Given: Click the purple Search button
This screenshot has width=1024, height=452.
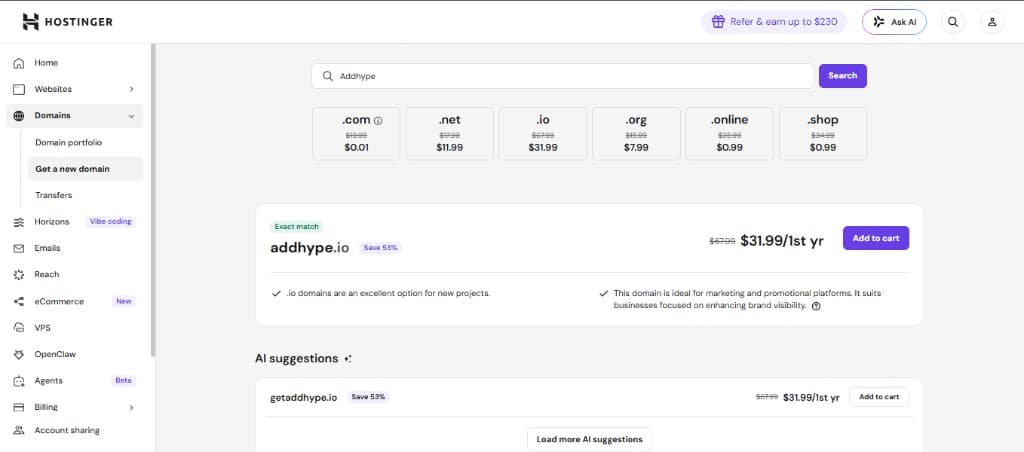Looking at the screenshot, I should pos(842,76).
